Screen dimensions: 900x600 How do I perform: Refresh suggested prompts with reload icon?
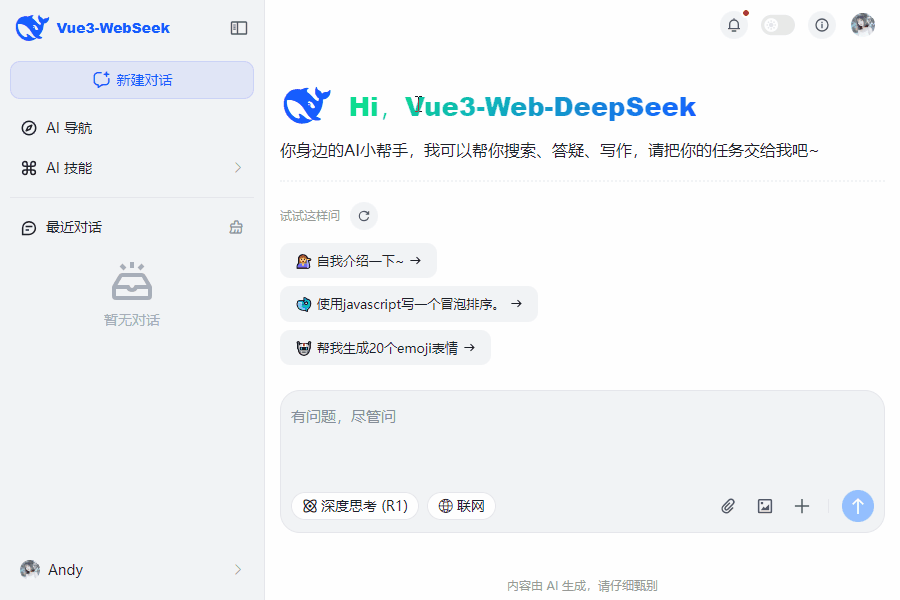(364, 216)
